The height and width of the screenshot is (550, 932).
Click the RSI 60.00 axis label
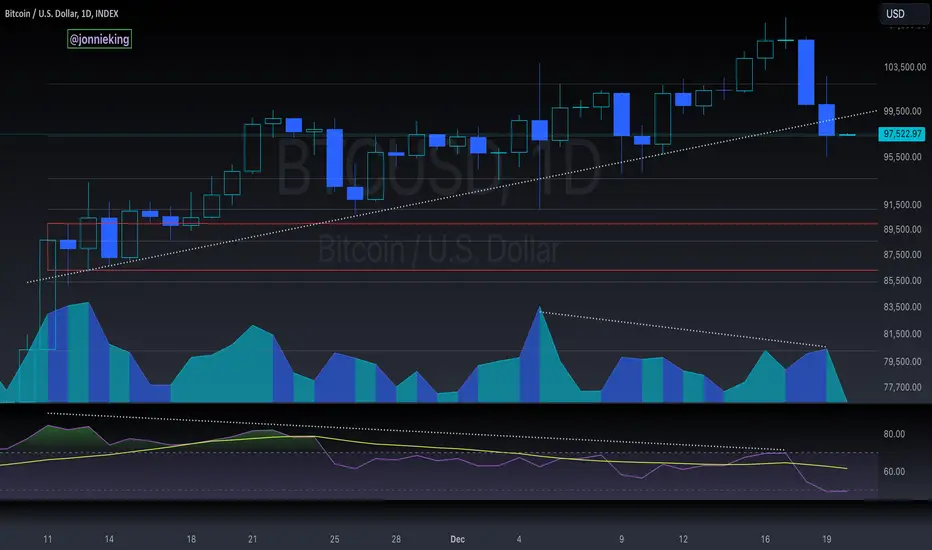(x=894, y=472)
